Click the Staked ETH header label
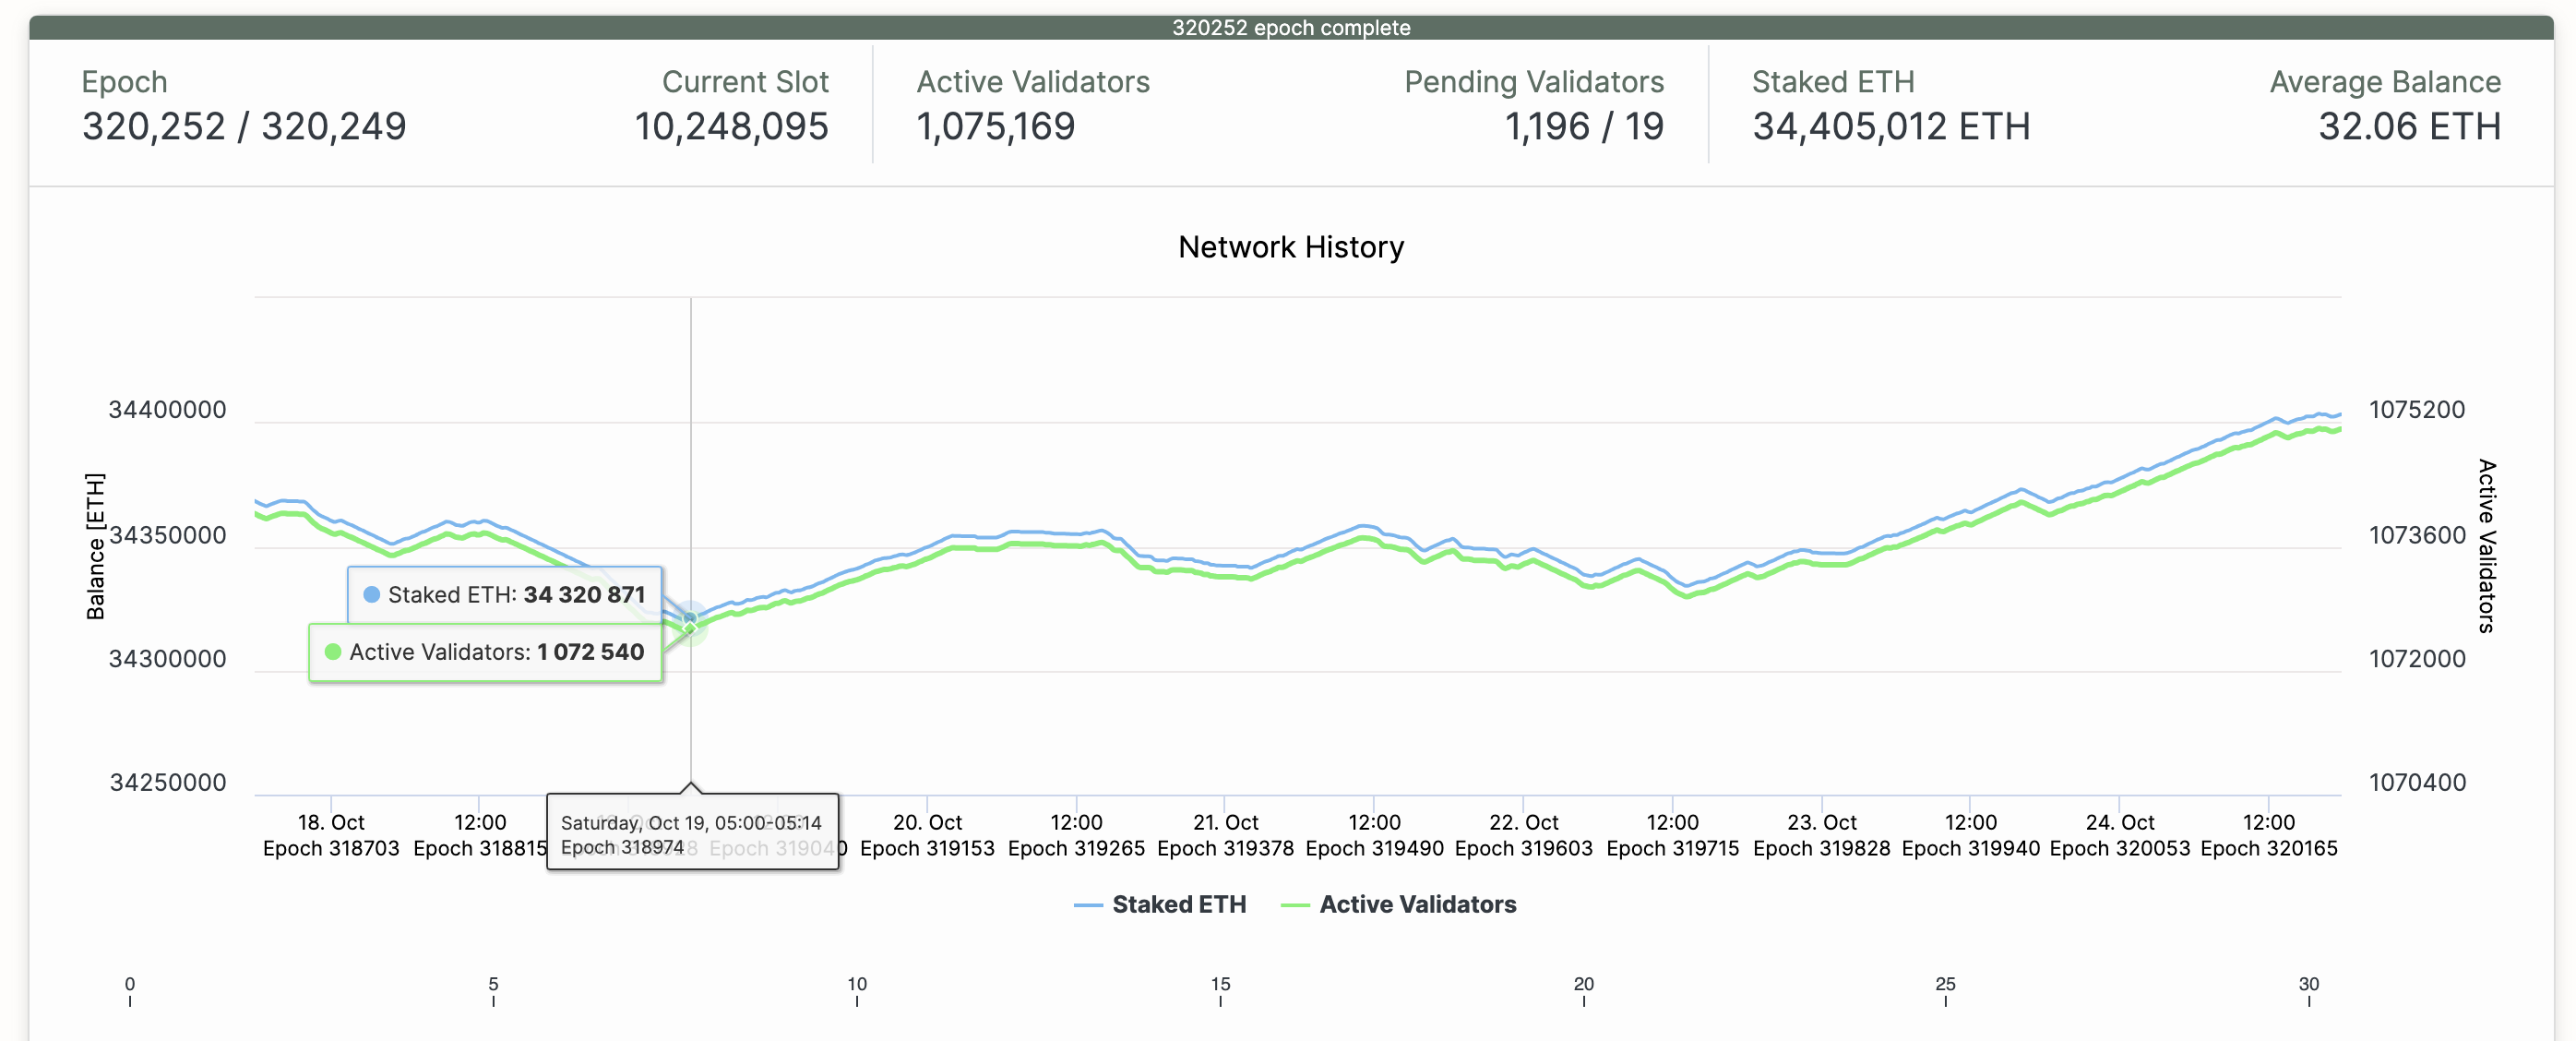The image size is (2576, 1041). [1833, 82]
